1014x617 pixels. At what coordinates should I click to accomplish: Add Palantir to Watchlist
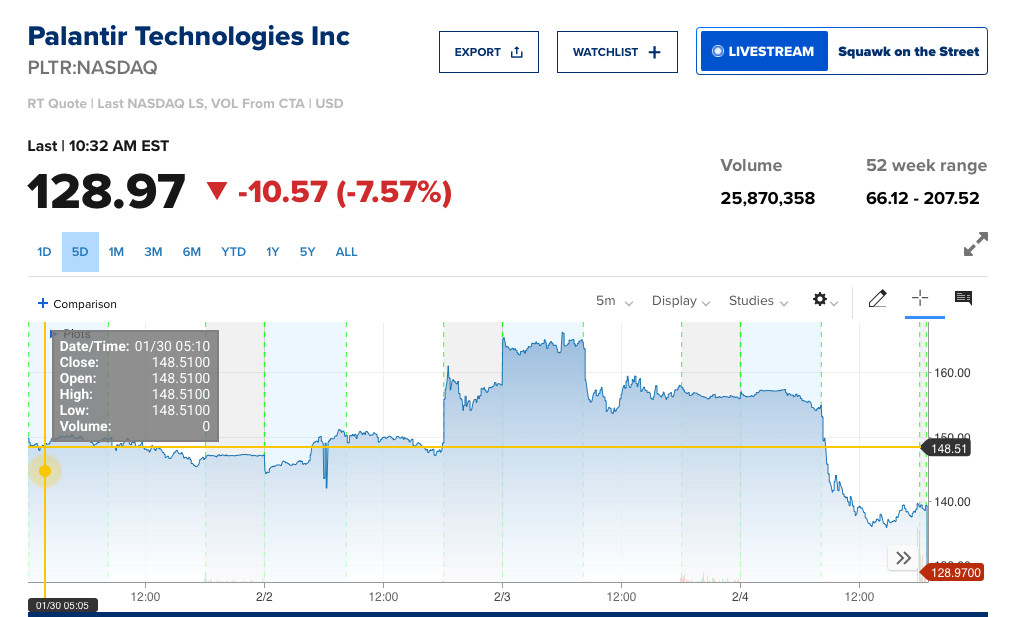[x=617, y=52]
